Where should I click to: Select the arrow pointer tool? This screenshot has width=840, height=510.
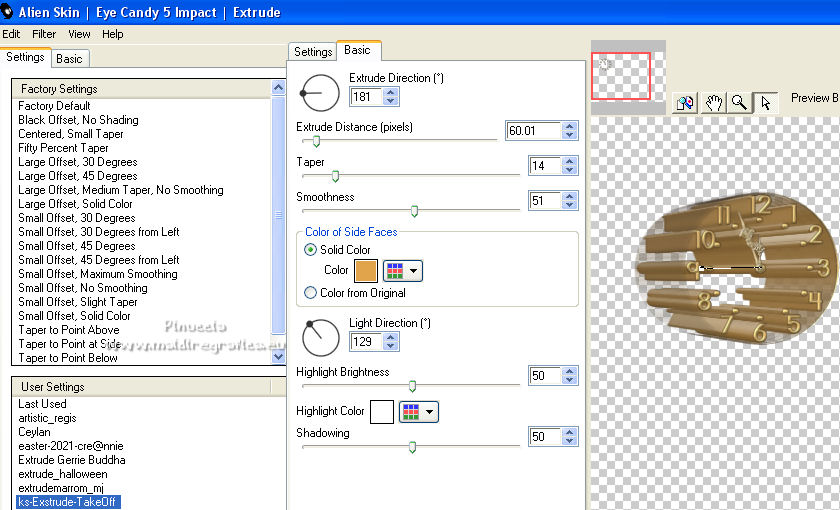(766, 102)
